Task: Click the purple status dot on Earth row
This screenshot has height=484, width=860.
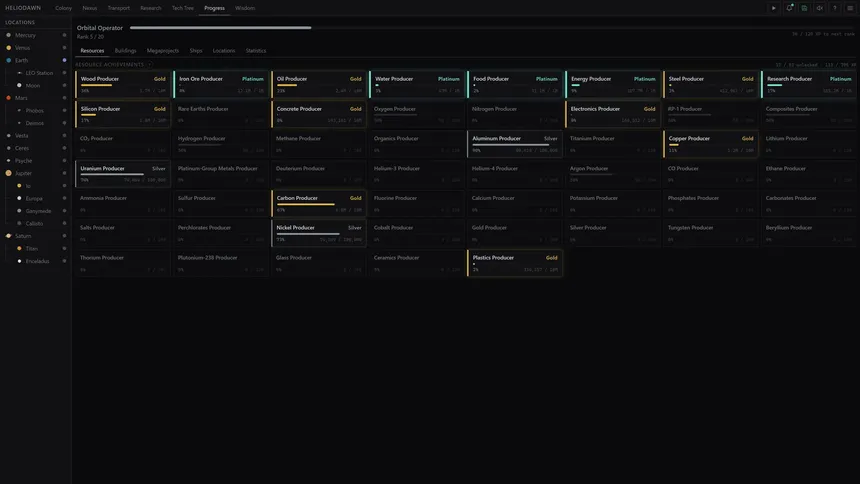Action: [64, 60]
